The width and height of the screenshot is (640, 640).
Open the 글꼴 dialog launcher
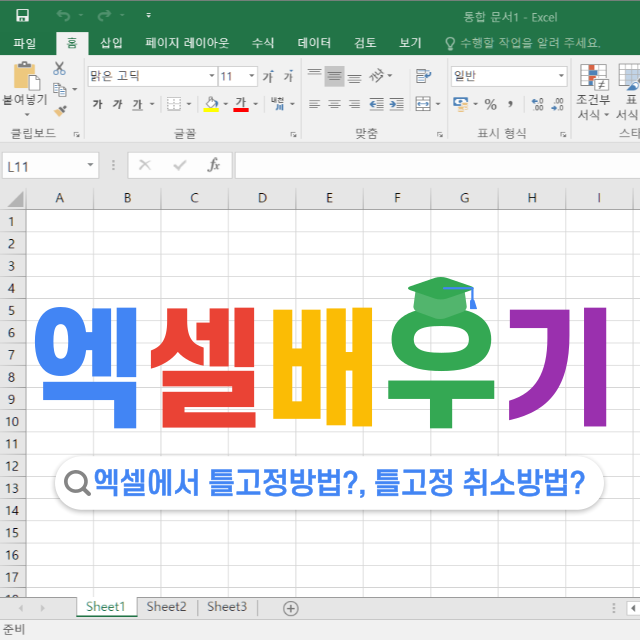click(293, 134)
